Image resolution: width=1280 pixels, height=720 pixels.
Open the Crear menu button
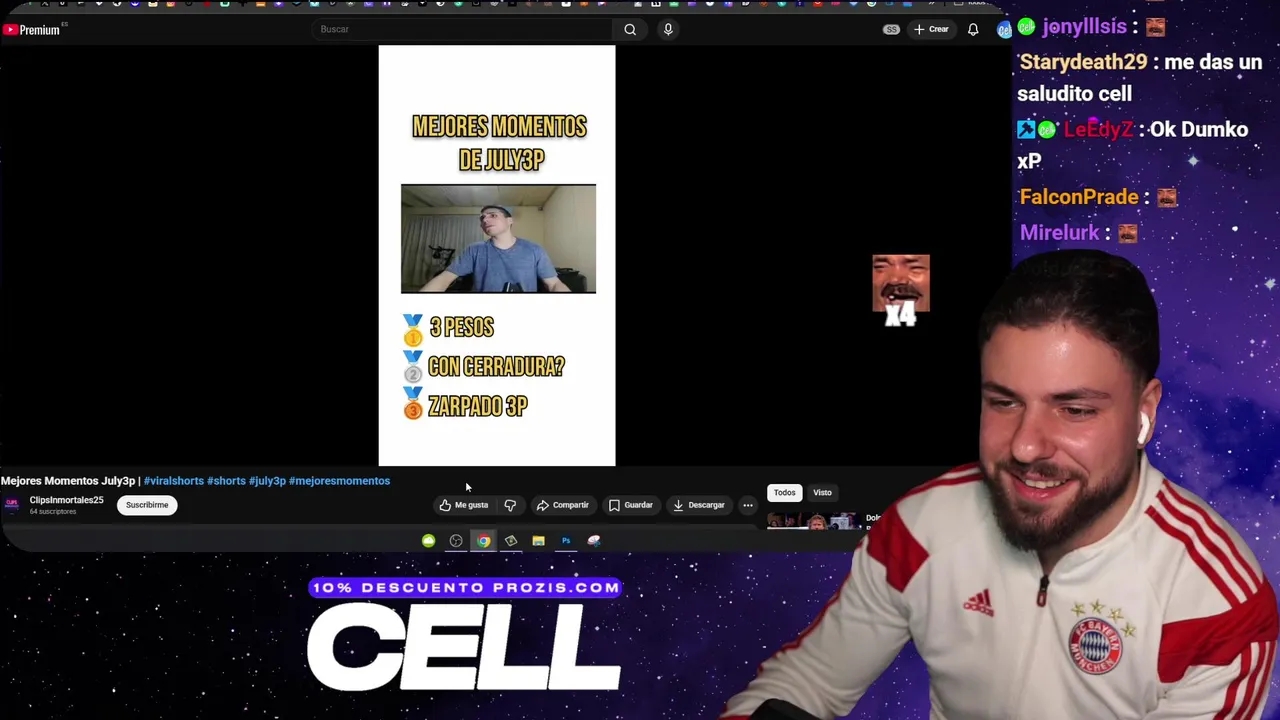[x=930, y=29]
